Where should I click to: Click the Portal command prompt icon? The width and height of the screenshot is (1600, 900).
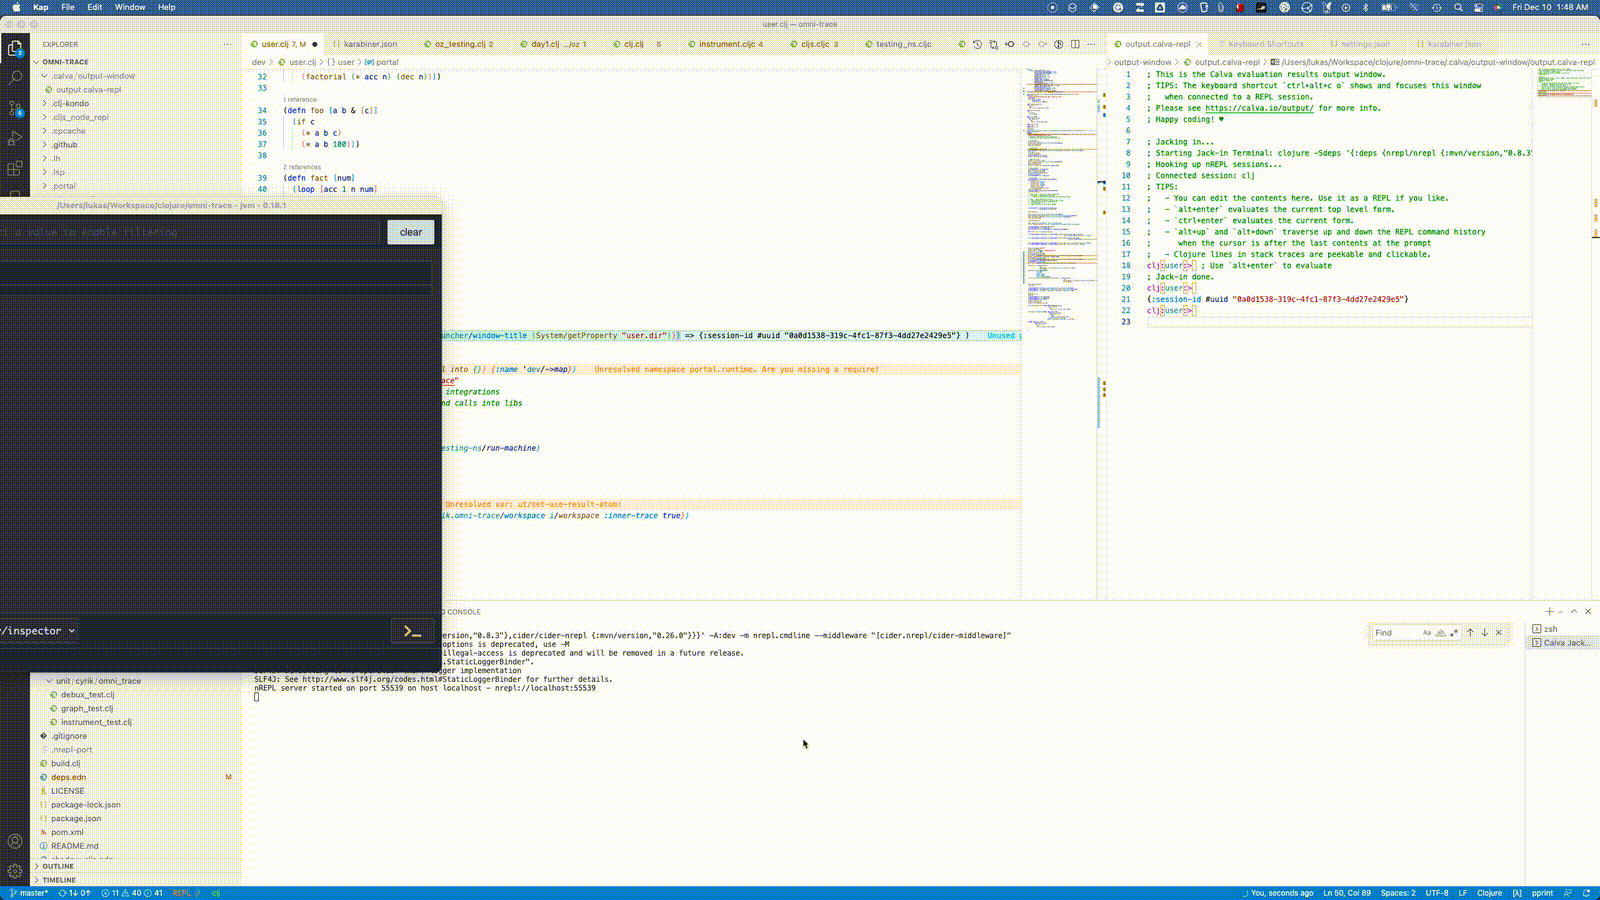[412, 631]
